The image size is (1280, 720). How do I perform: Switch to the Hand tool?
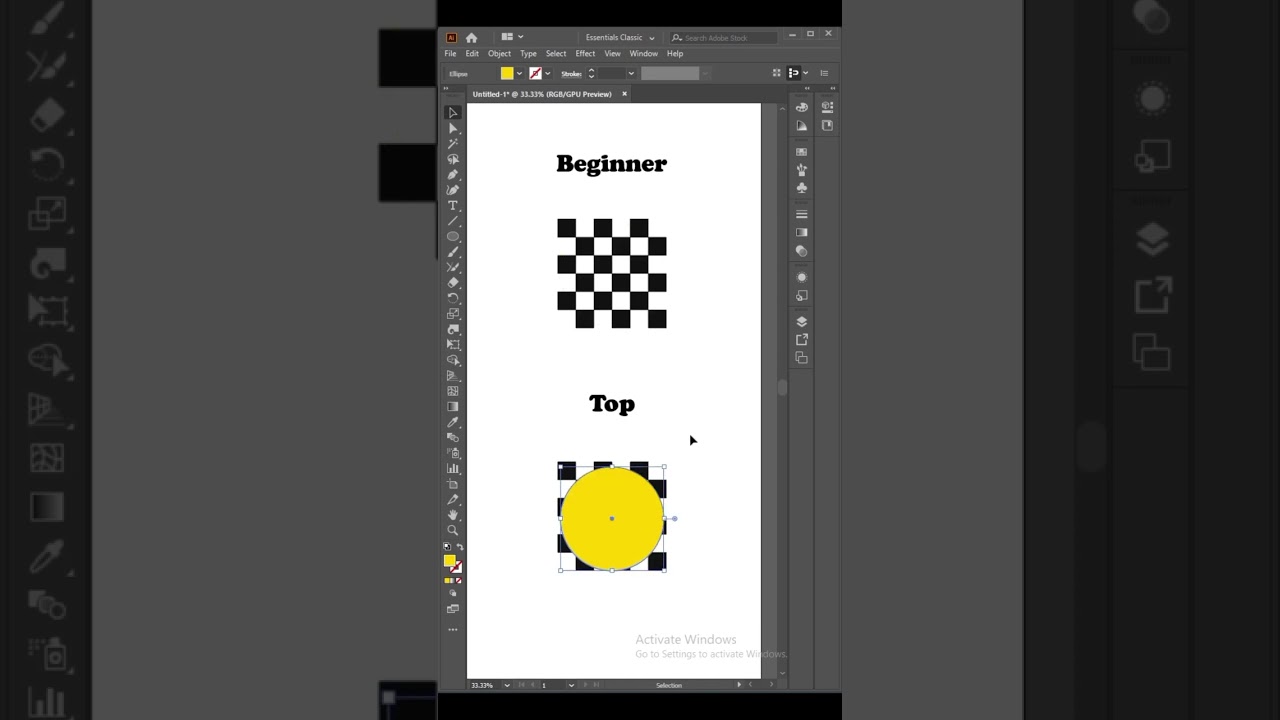453,515
